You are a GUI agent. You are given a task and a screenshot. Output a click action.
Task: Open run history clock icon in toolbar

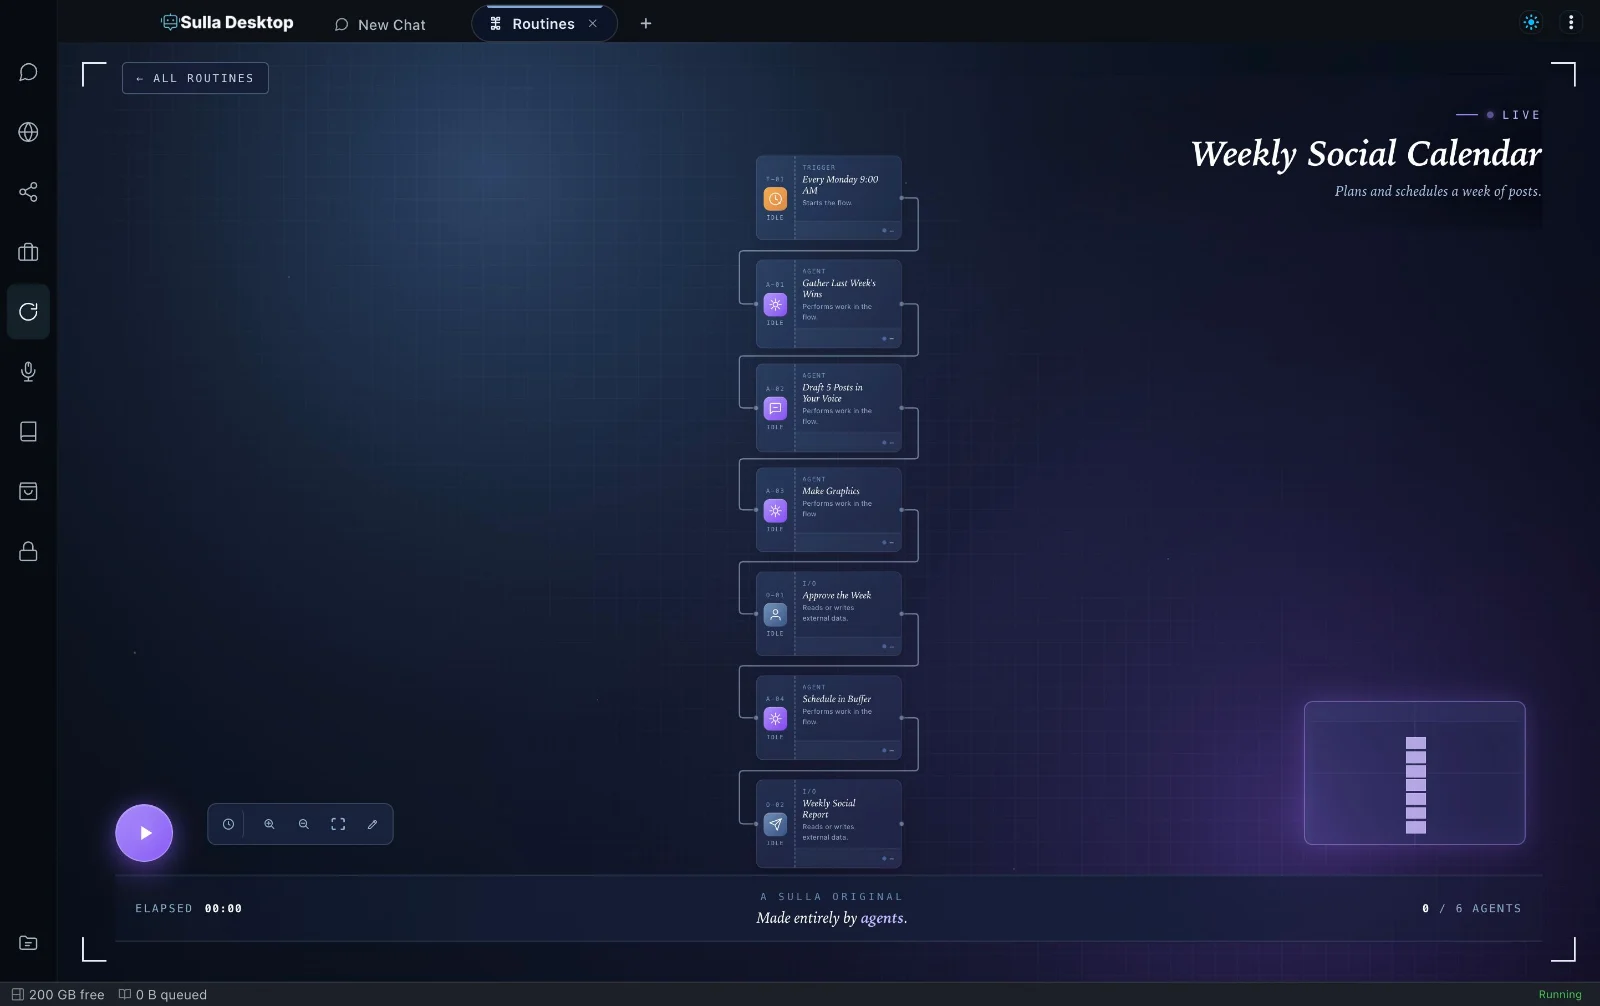[x=228, y=825]
